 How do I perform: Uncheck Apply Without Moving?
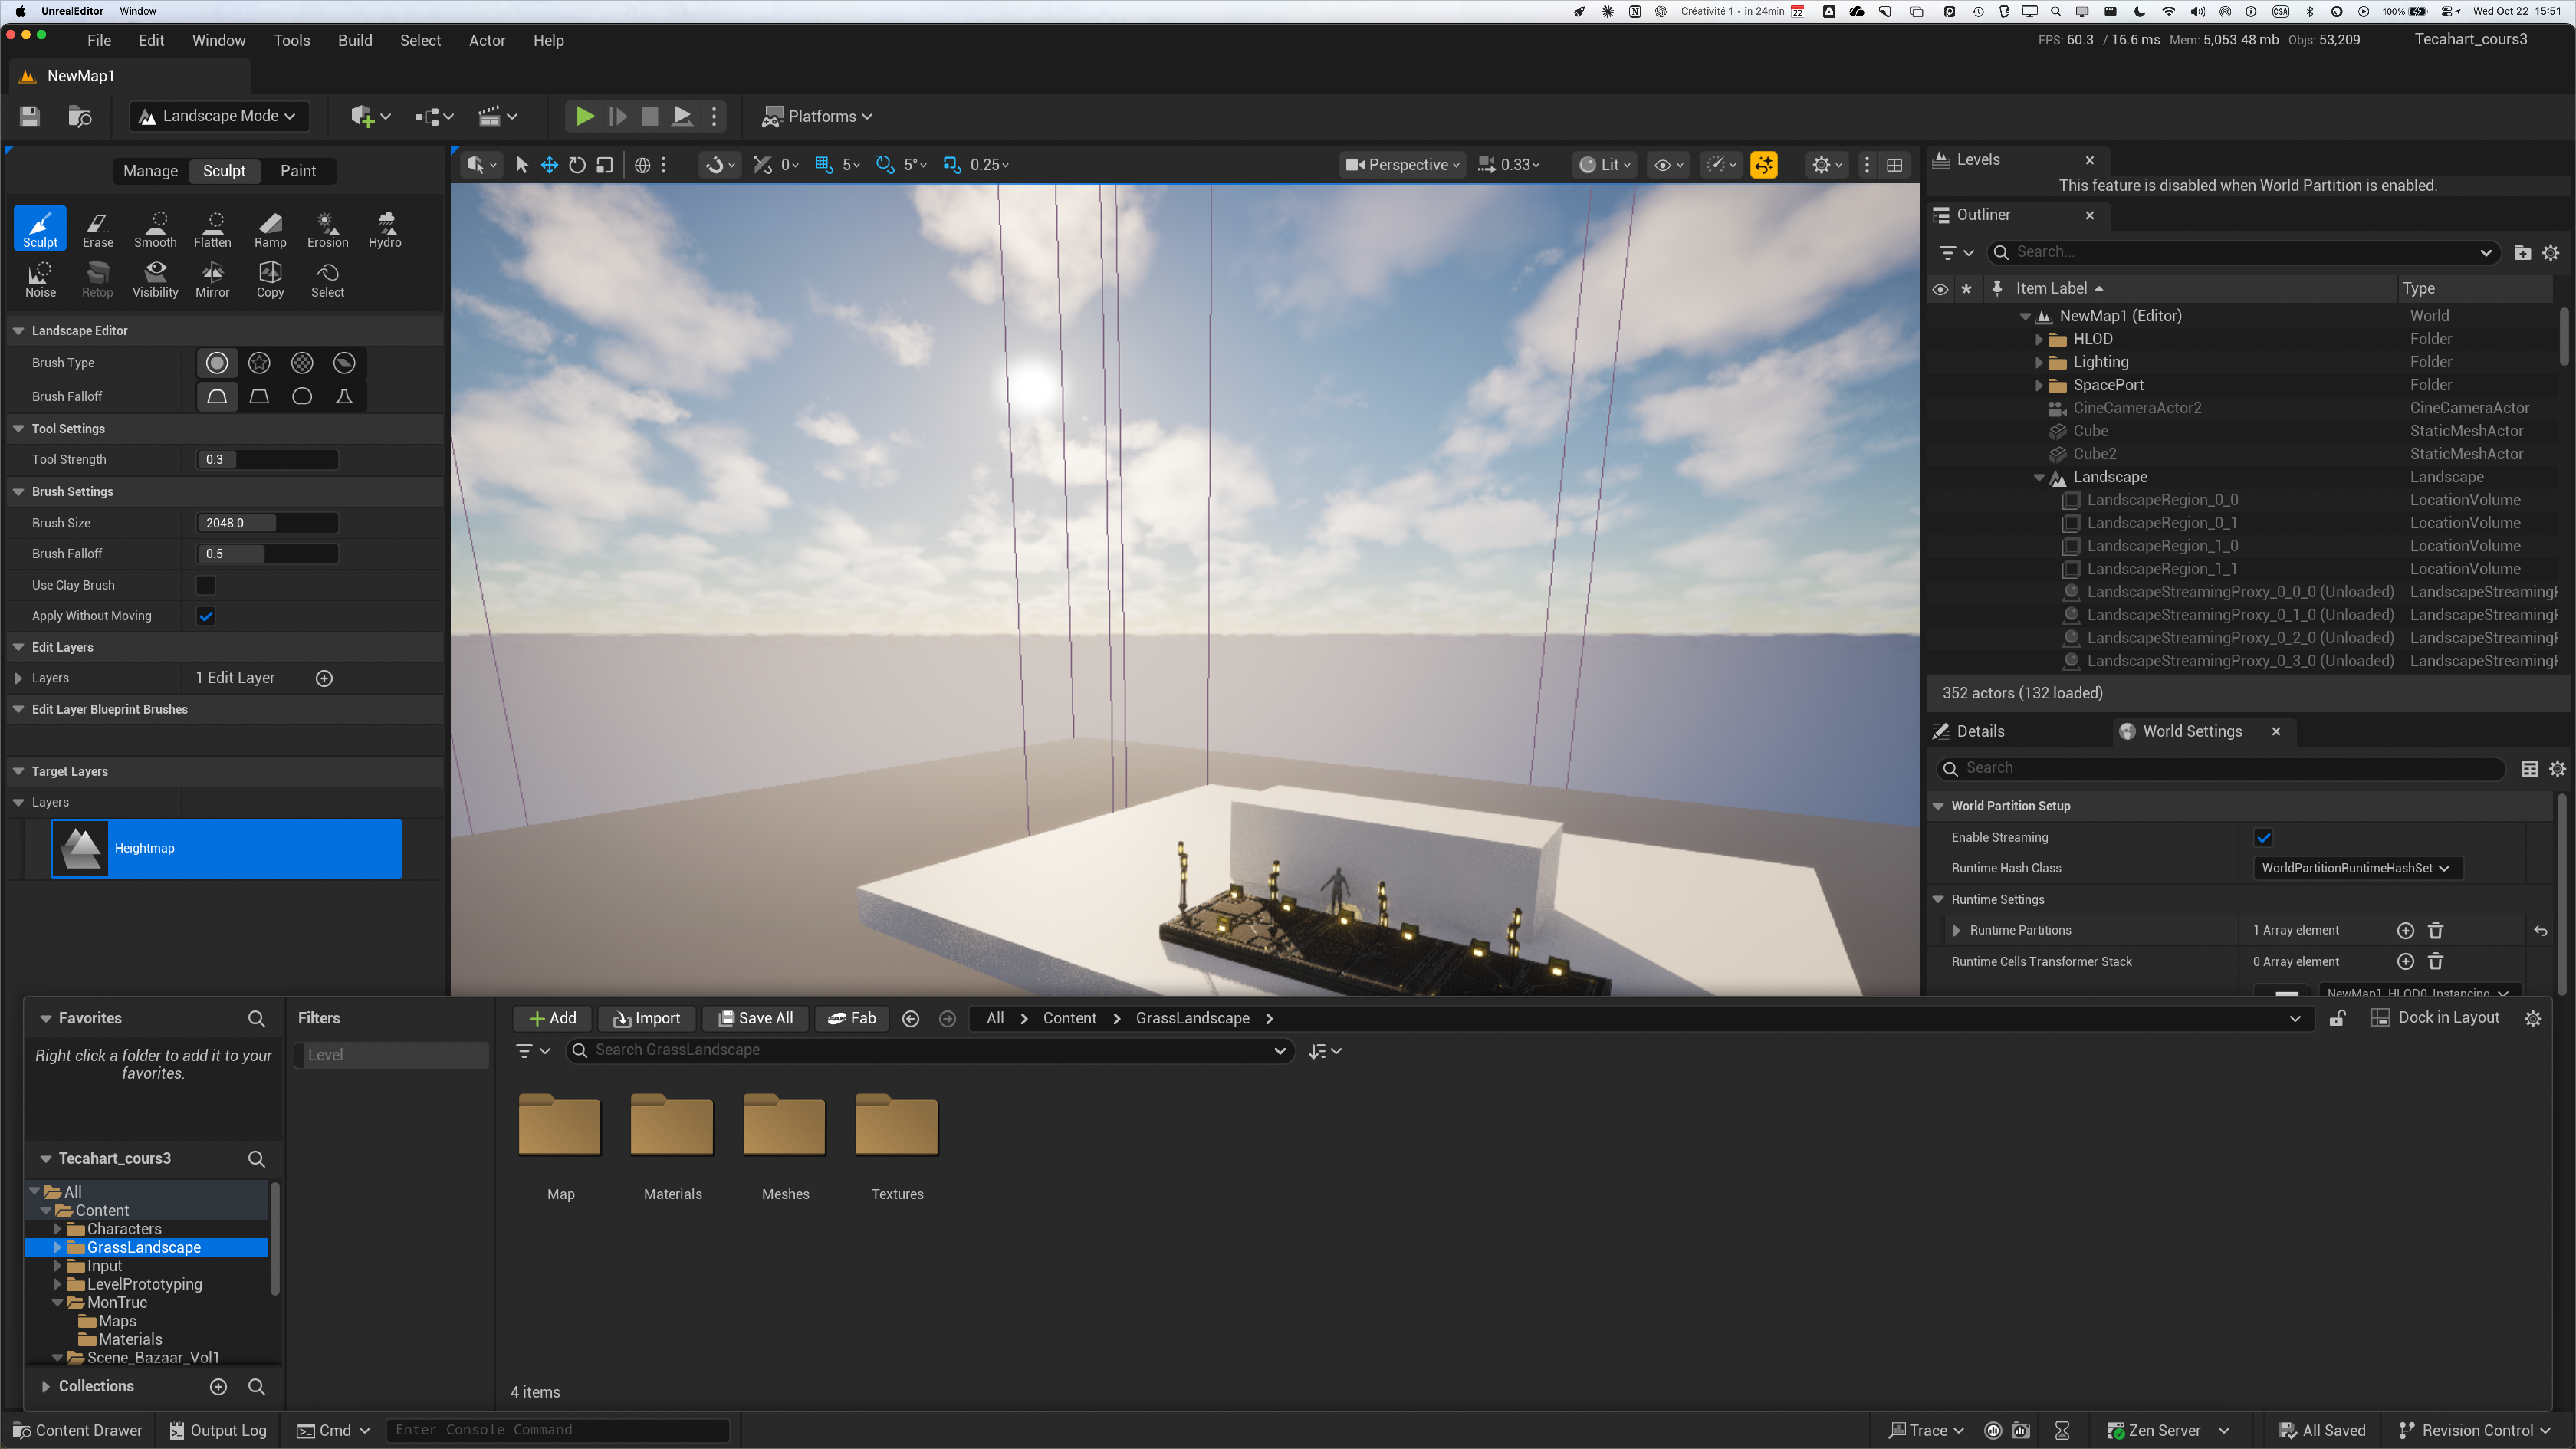pyautogui.click(x=206, y=616)
